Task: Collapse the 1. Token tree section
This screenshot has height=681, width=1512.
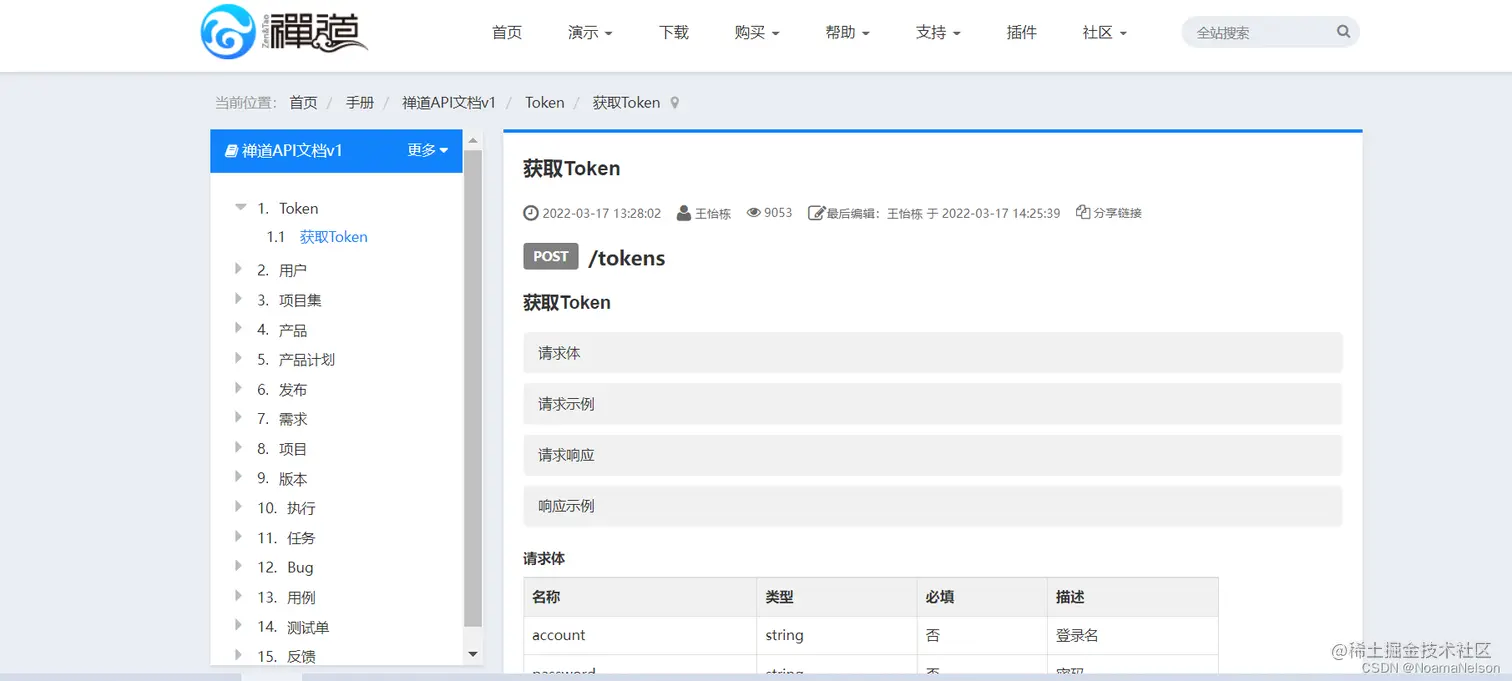Action: (x=240, y=207)
